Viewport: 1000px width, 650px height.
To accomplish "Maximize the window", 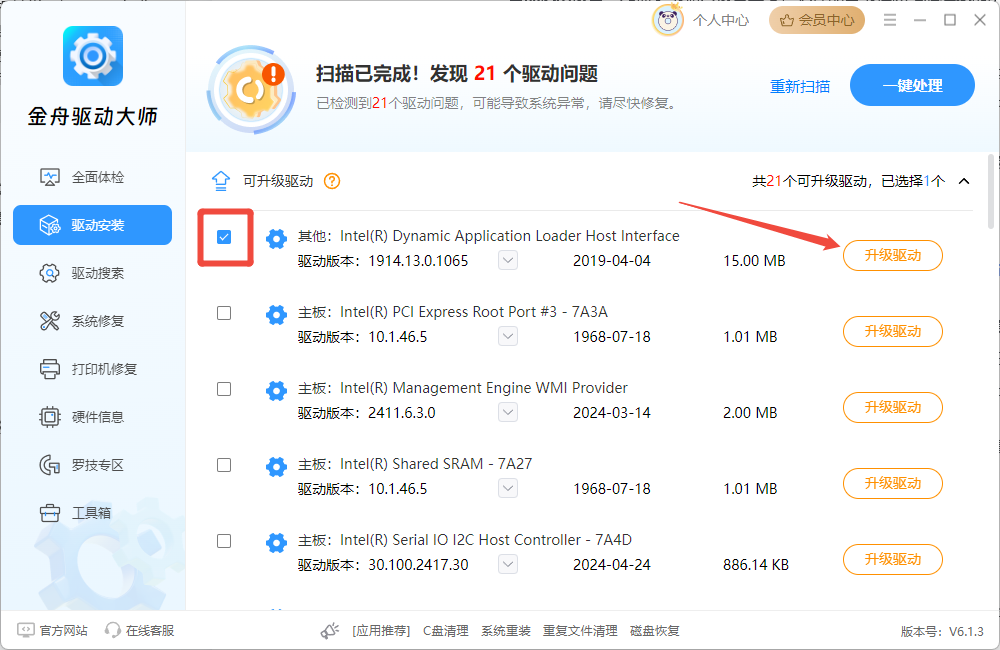I will click(x=950, y=20).
